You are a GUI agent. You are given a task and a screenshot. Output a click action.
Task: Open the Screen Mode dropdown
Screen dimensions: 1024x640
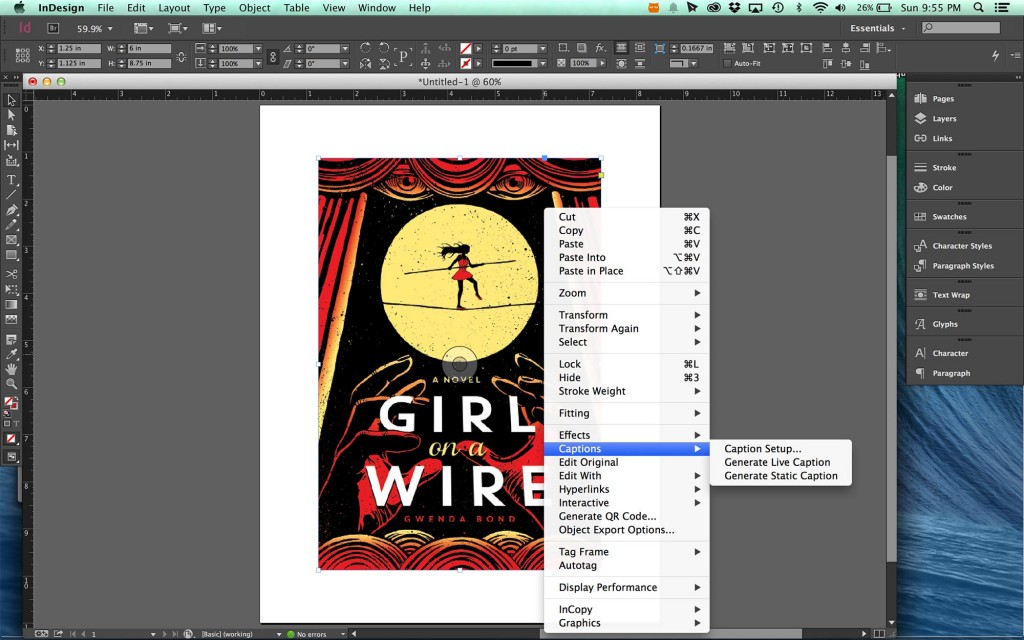(x=177, y=28)
